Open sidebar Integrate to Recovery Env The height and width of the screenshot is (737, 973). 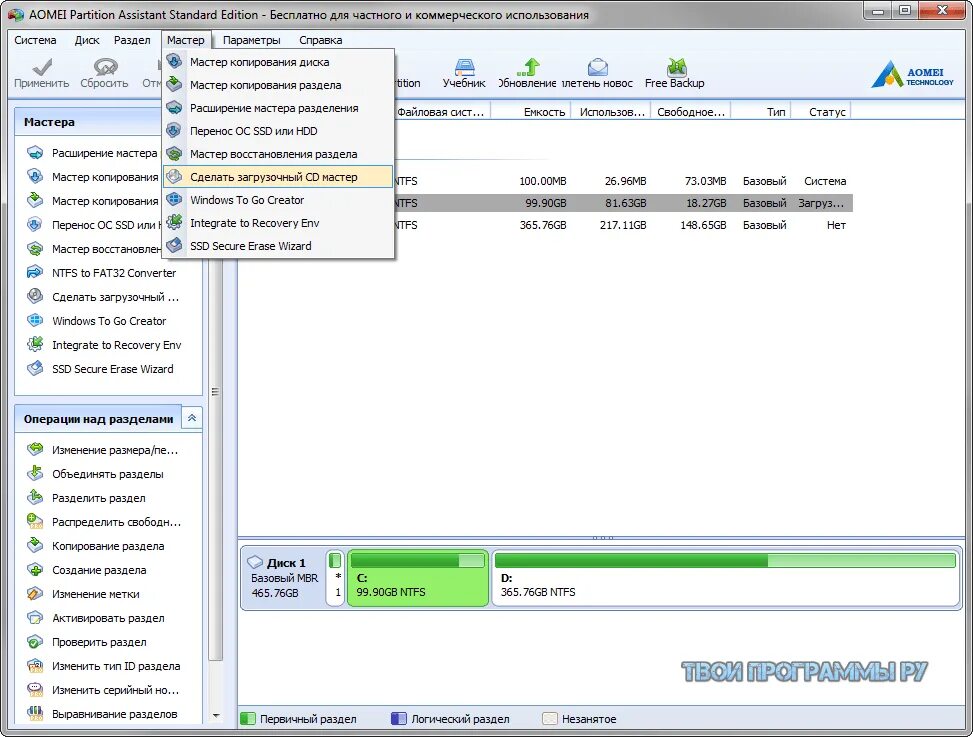coord(117,345)
